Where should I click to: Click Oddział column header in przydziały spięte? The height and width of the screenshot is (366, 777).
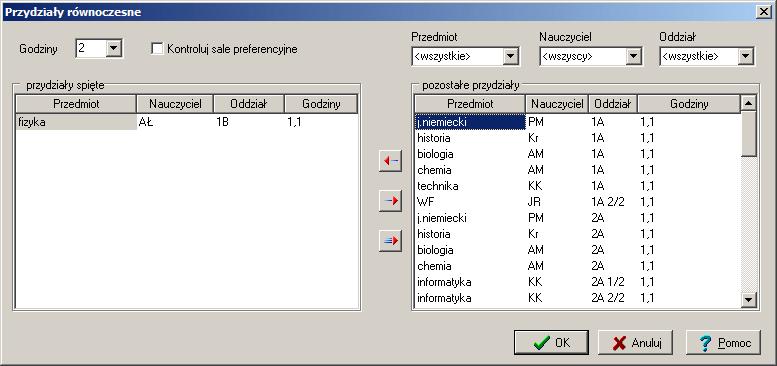point(249,104)
